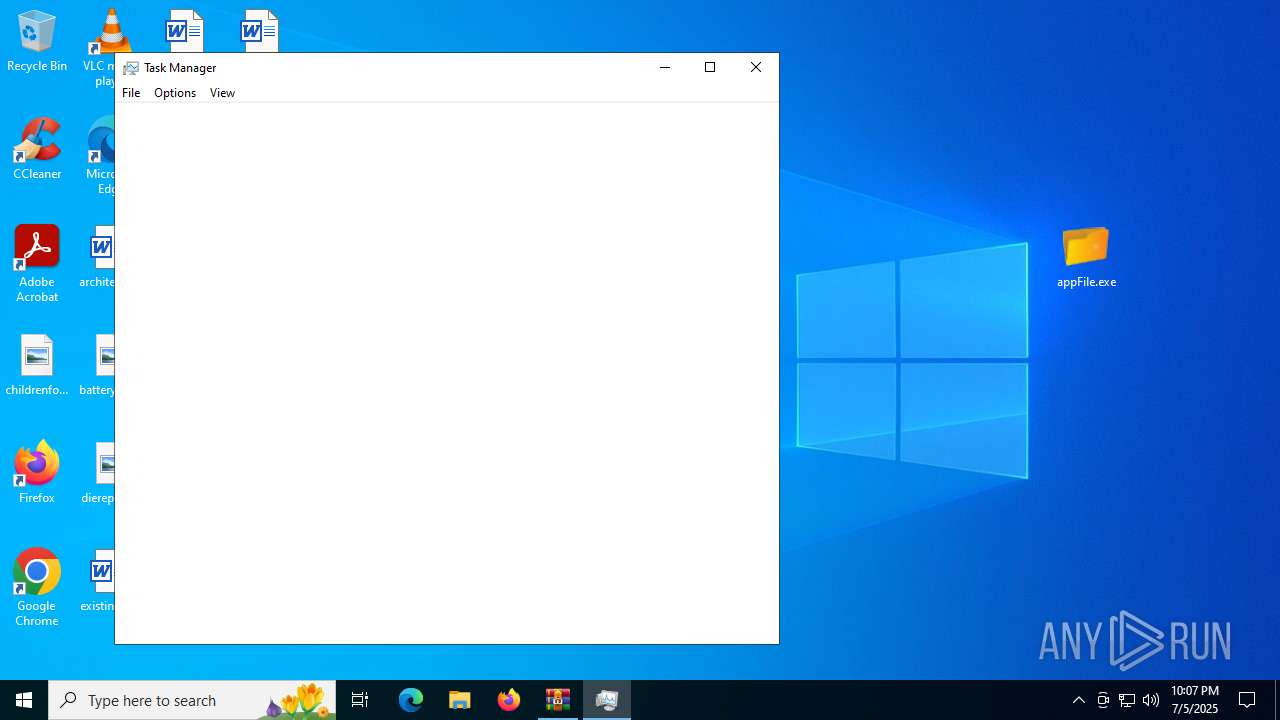
Task: Select the childrenfo... image file icon
Action: pyautogui.click(x=37, y=366)
